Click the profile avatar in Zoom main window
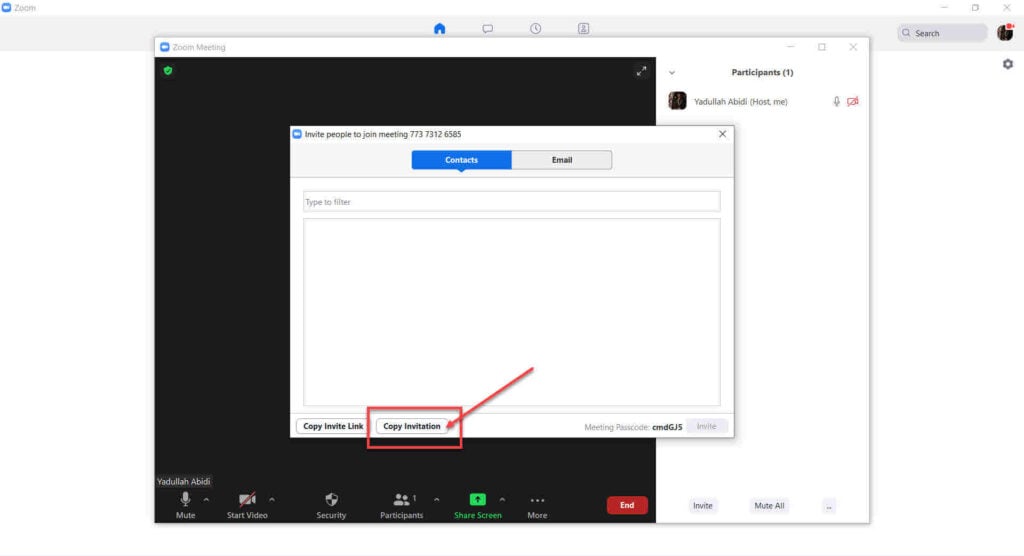1024x556 pixels. (1005, 32)
